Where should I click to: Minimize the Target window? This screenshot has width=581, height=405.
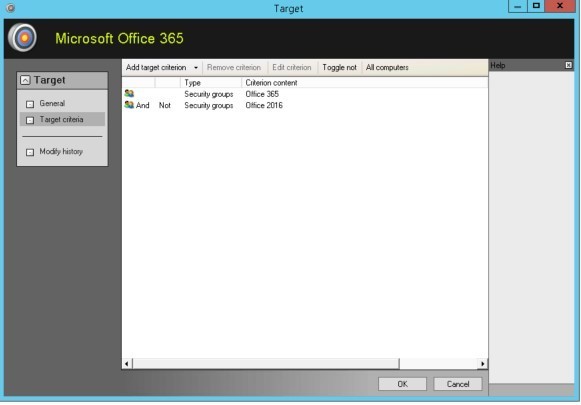[518, 6]
